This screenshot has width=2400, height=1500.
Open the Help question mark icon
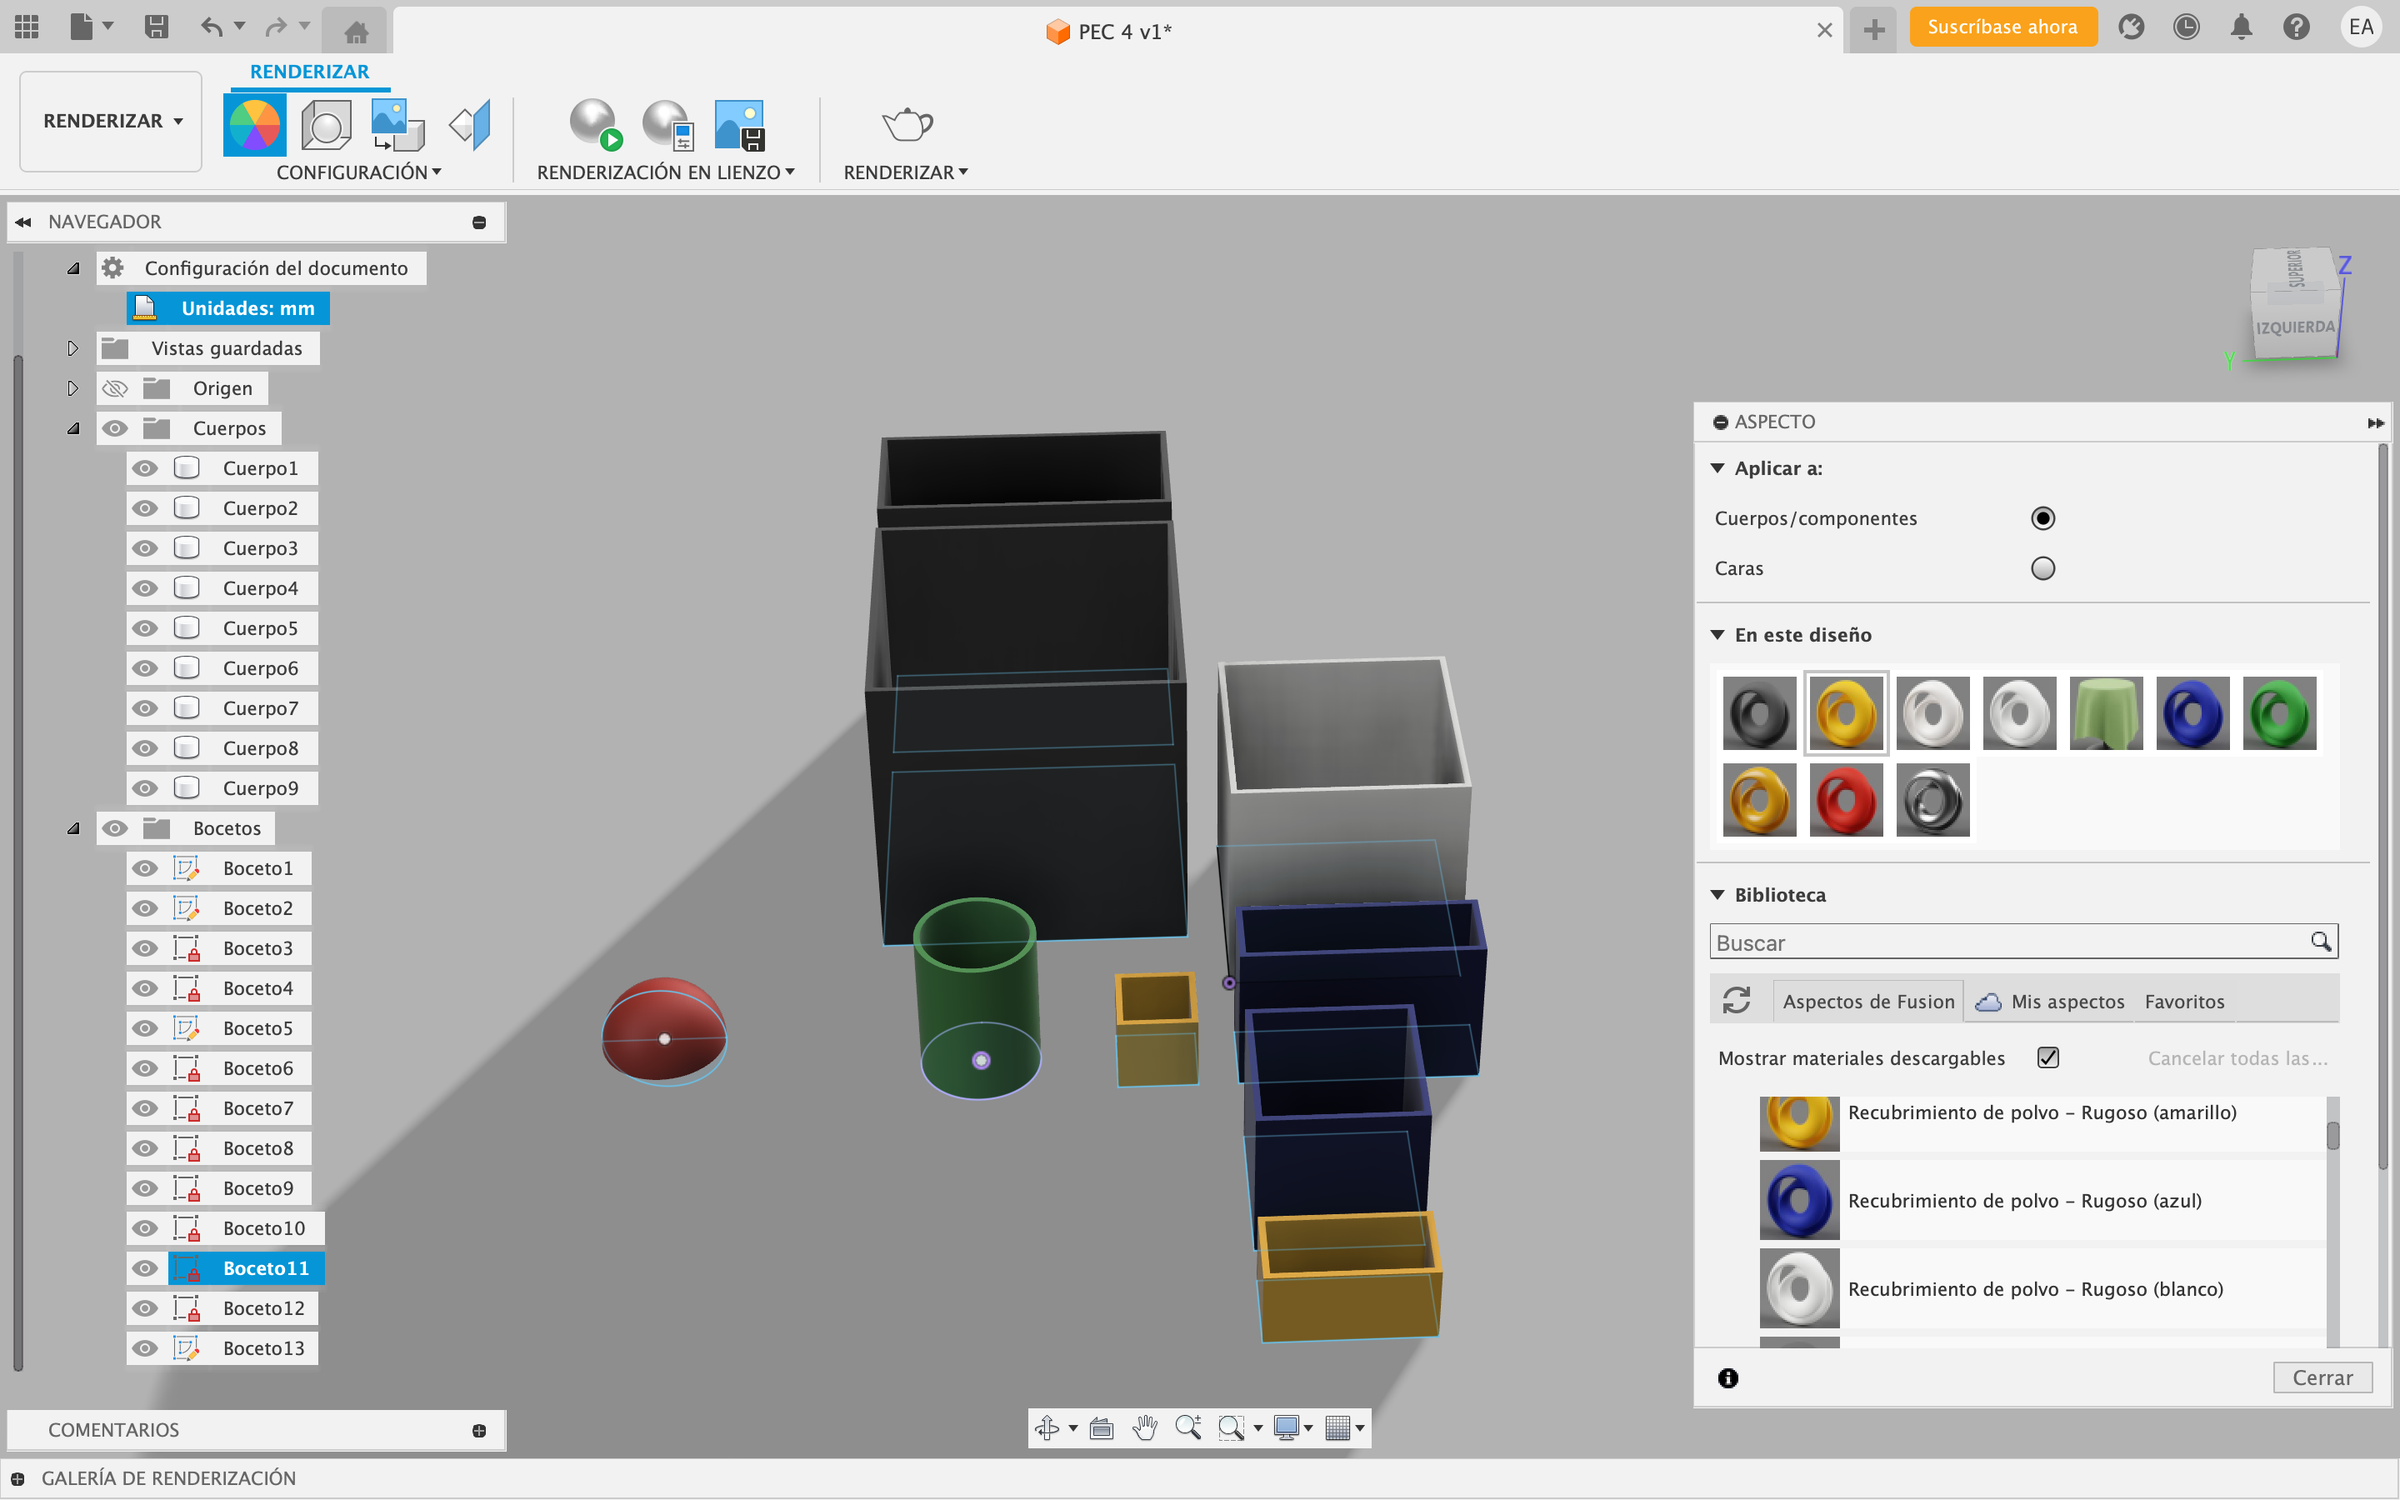coord(2296,27)
